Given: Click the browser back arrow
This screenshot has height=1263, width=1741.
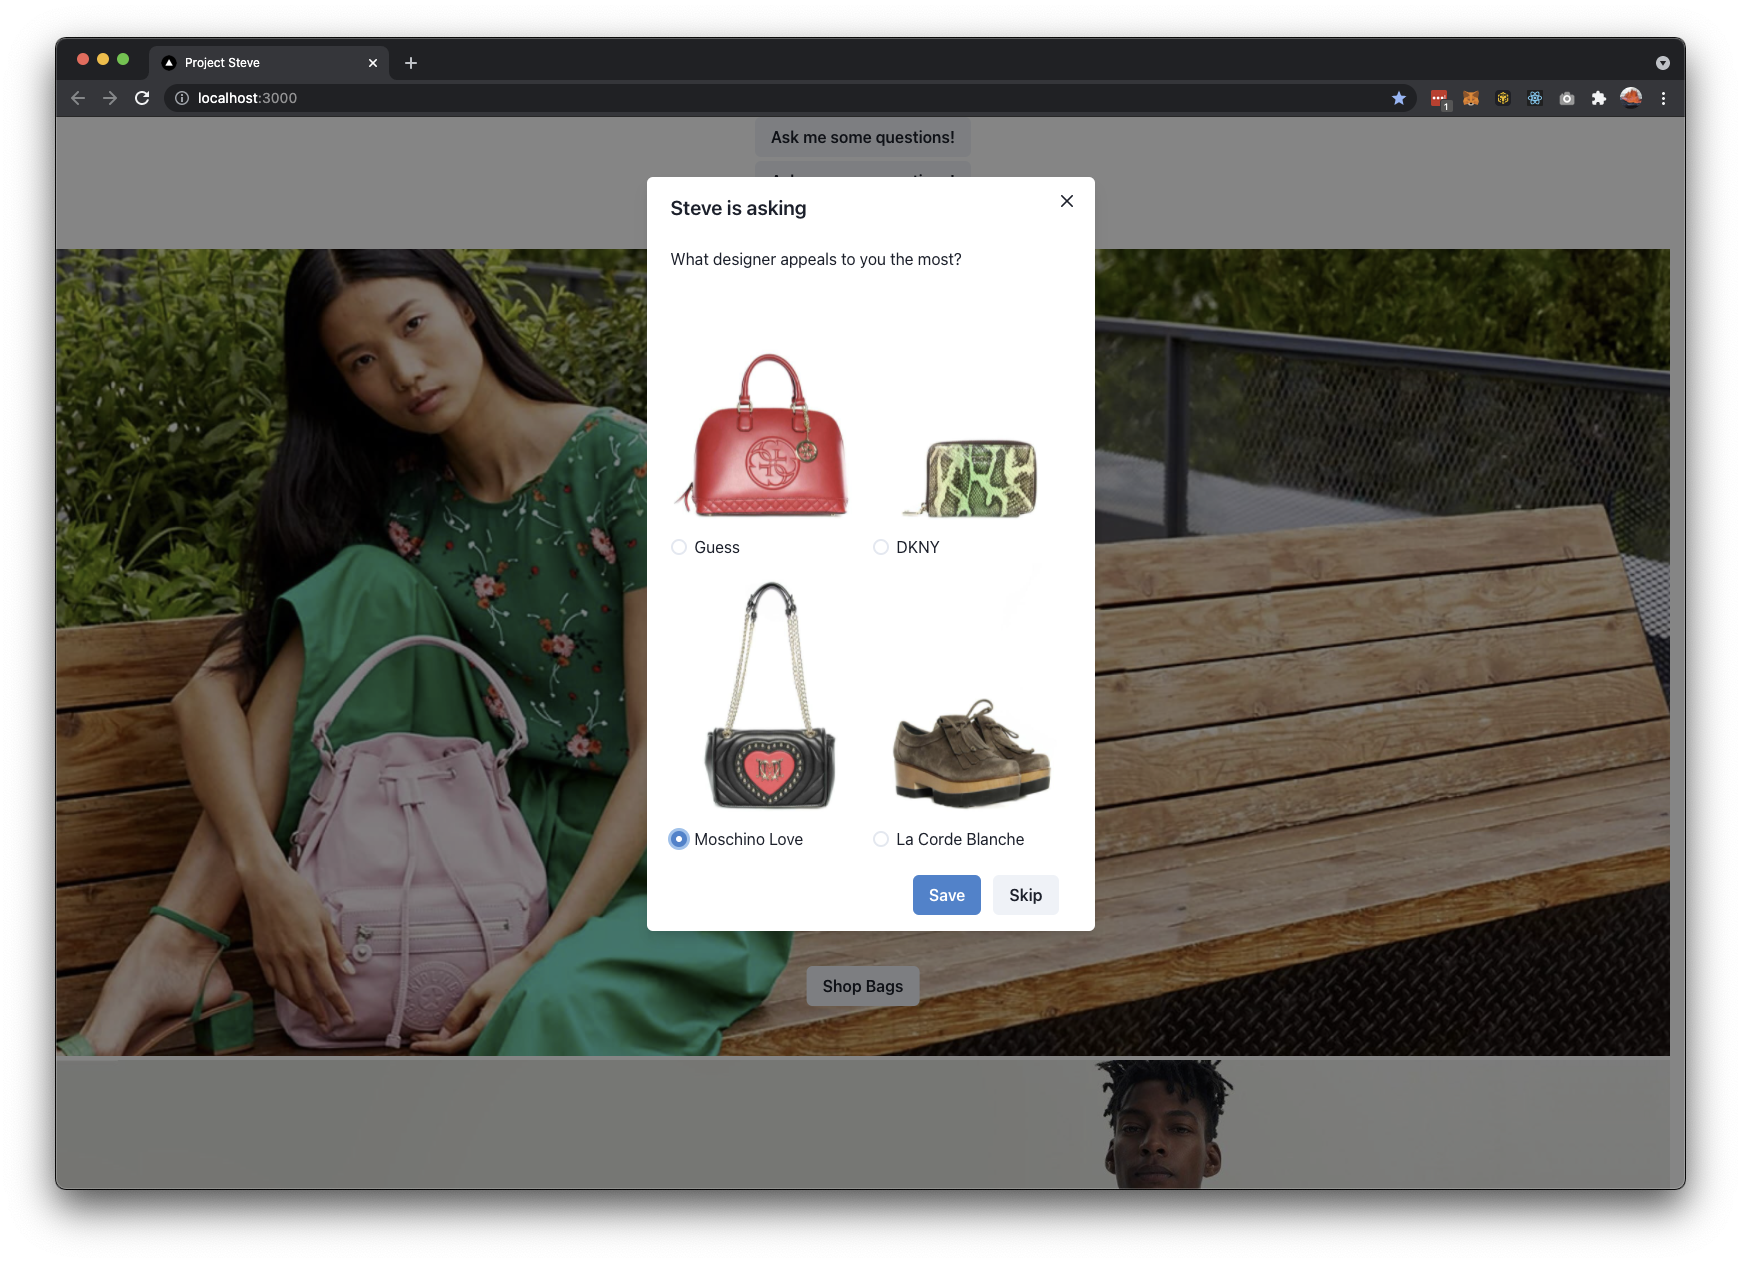Looking at the screenshot, I should coord(77,98).
